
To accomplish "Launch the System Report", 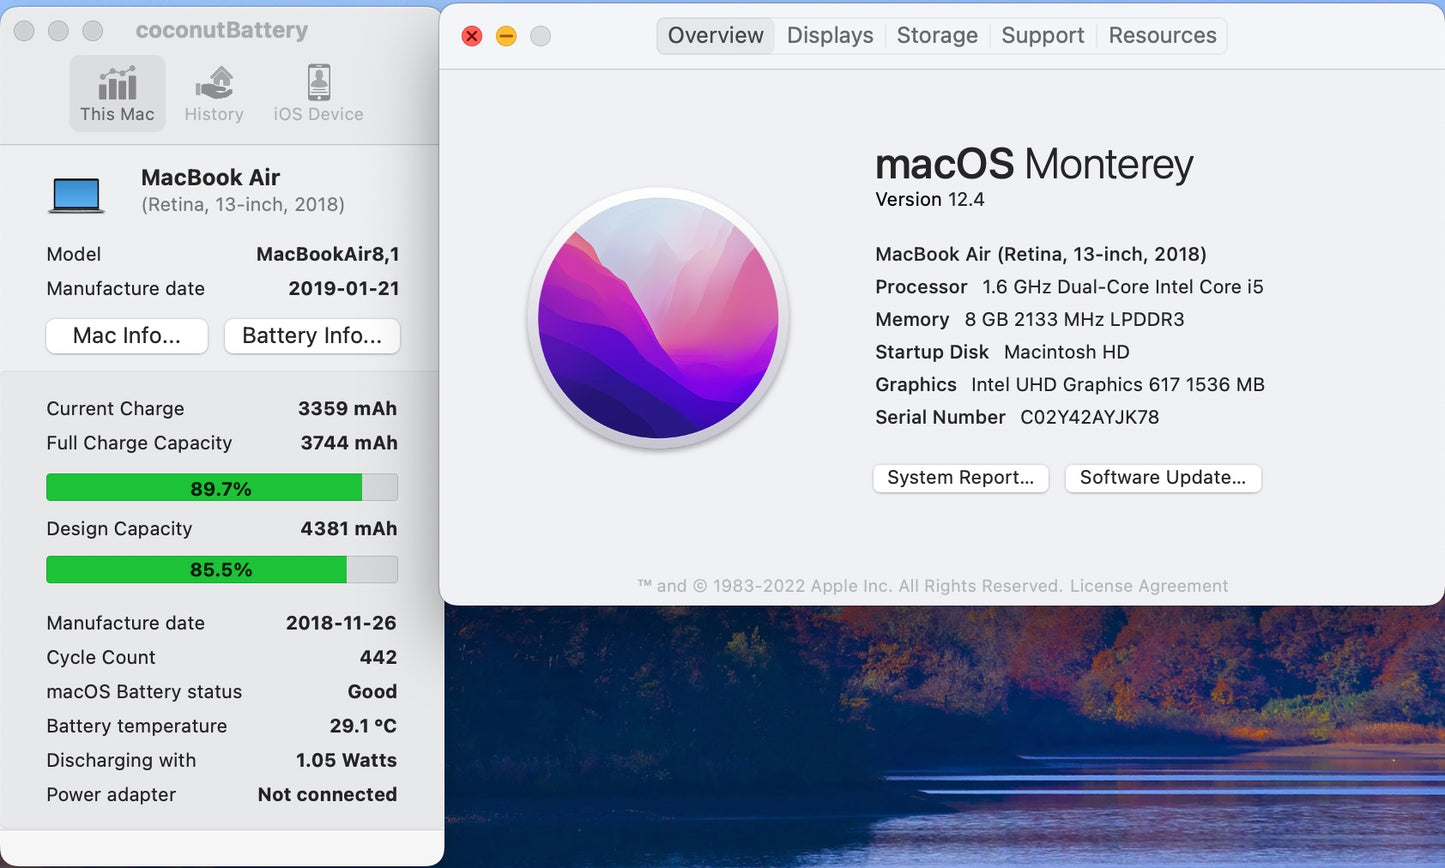I will (x=960, y=478).
